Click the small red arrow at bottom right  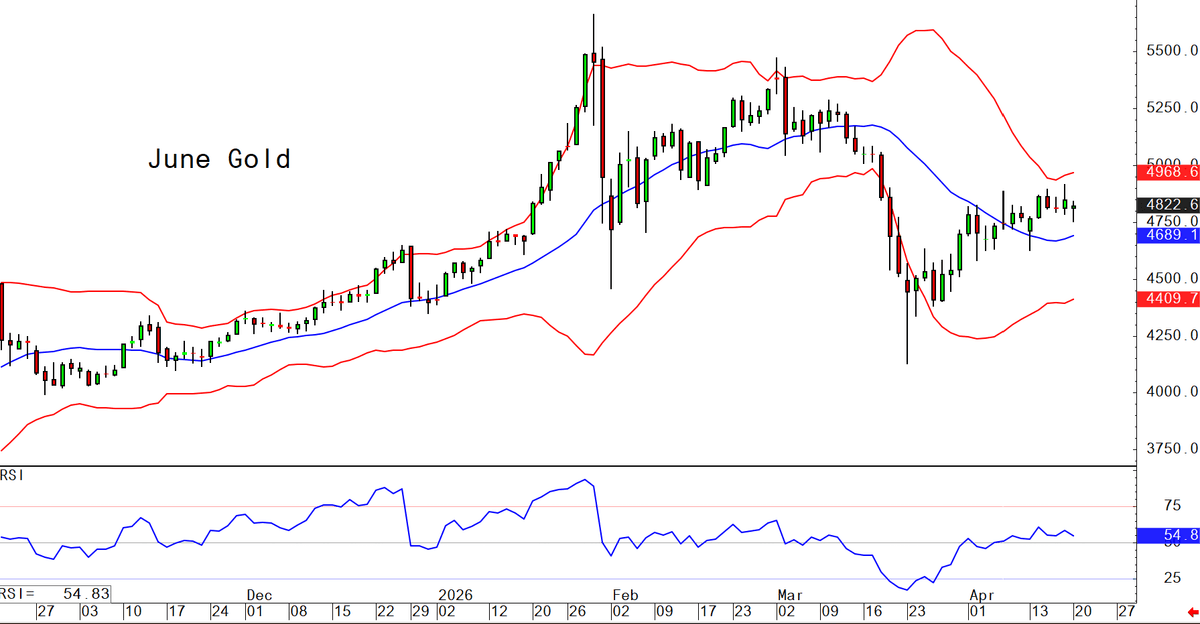point(1191,612)
